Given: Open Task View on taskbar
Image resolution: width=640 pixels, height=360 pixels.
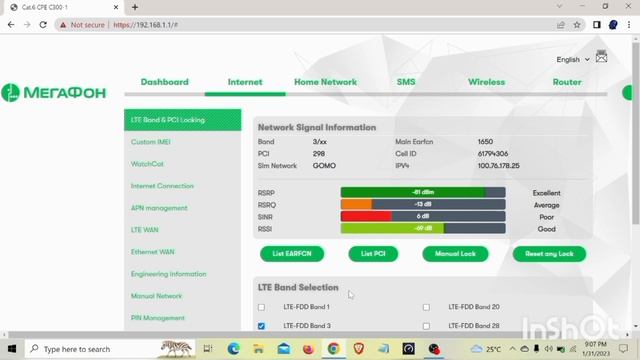Looking at the screenshot, I should 208,349.
